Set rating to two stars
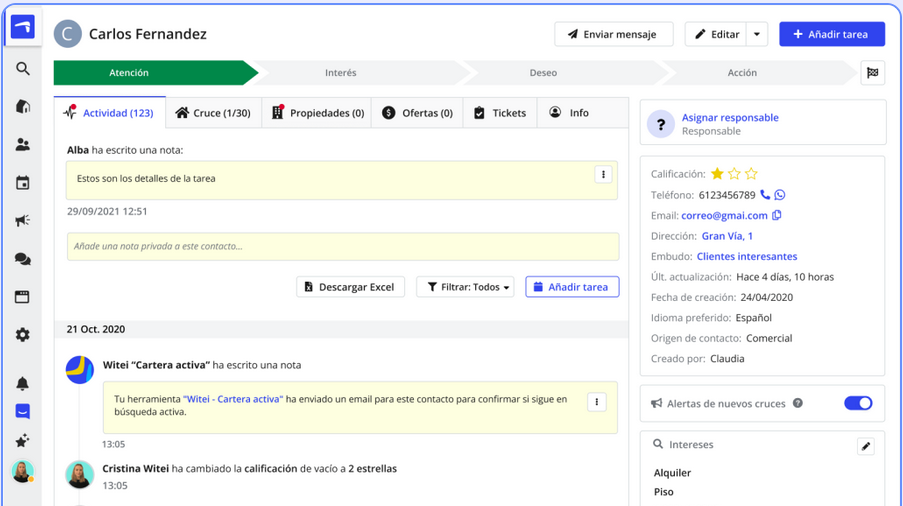 pyautogui.click(x=734, y=174)
